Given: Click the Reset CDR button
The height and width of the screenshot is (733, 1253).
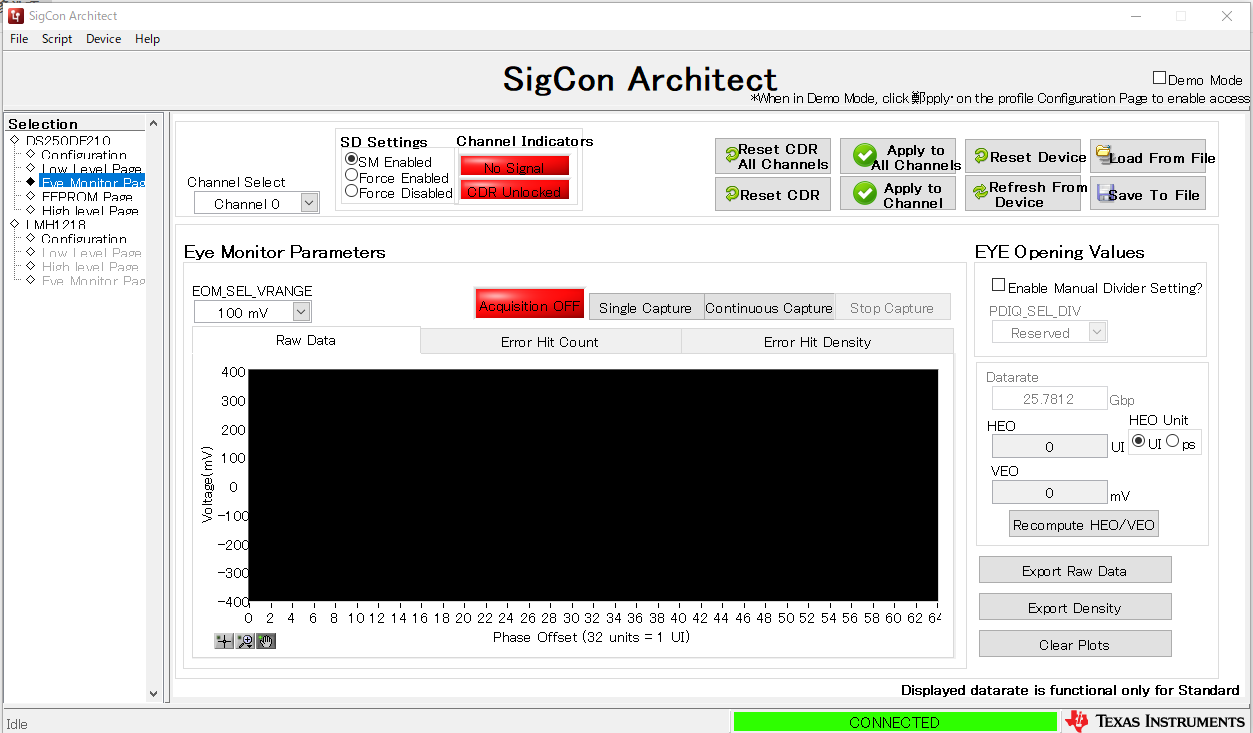Looking at the screenshot, I should [773, 194].
